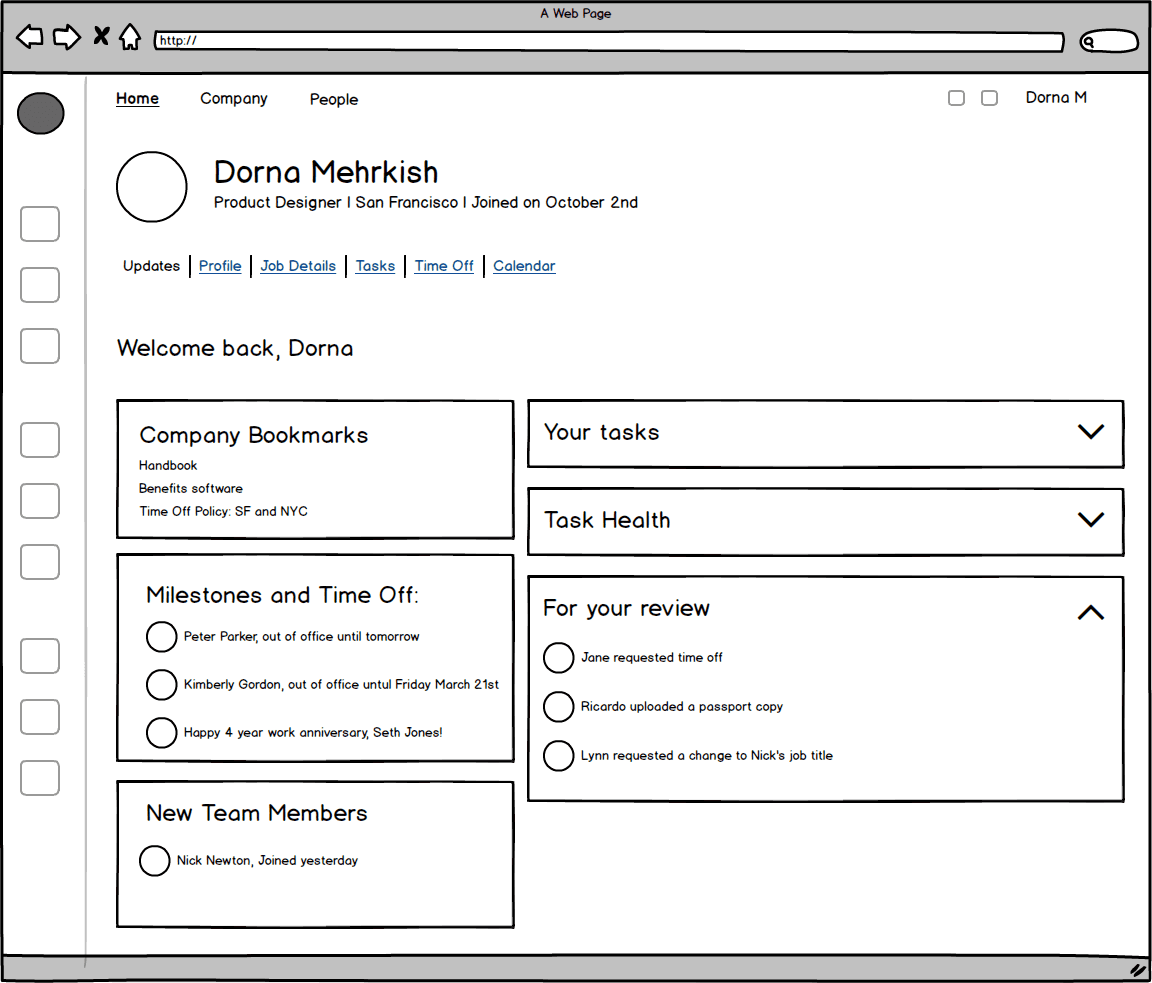Open the Profile tab link
The height and width of the screenshot is (983, 1152).
[x=220, y=266]
